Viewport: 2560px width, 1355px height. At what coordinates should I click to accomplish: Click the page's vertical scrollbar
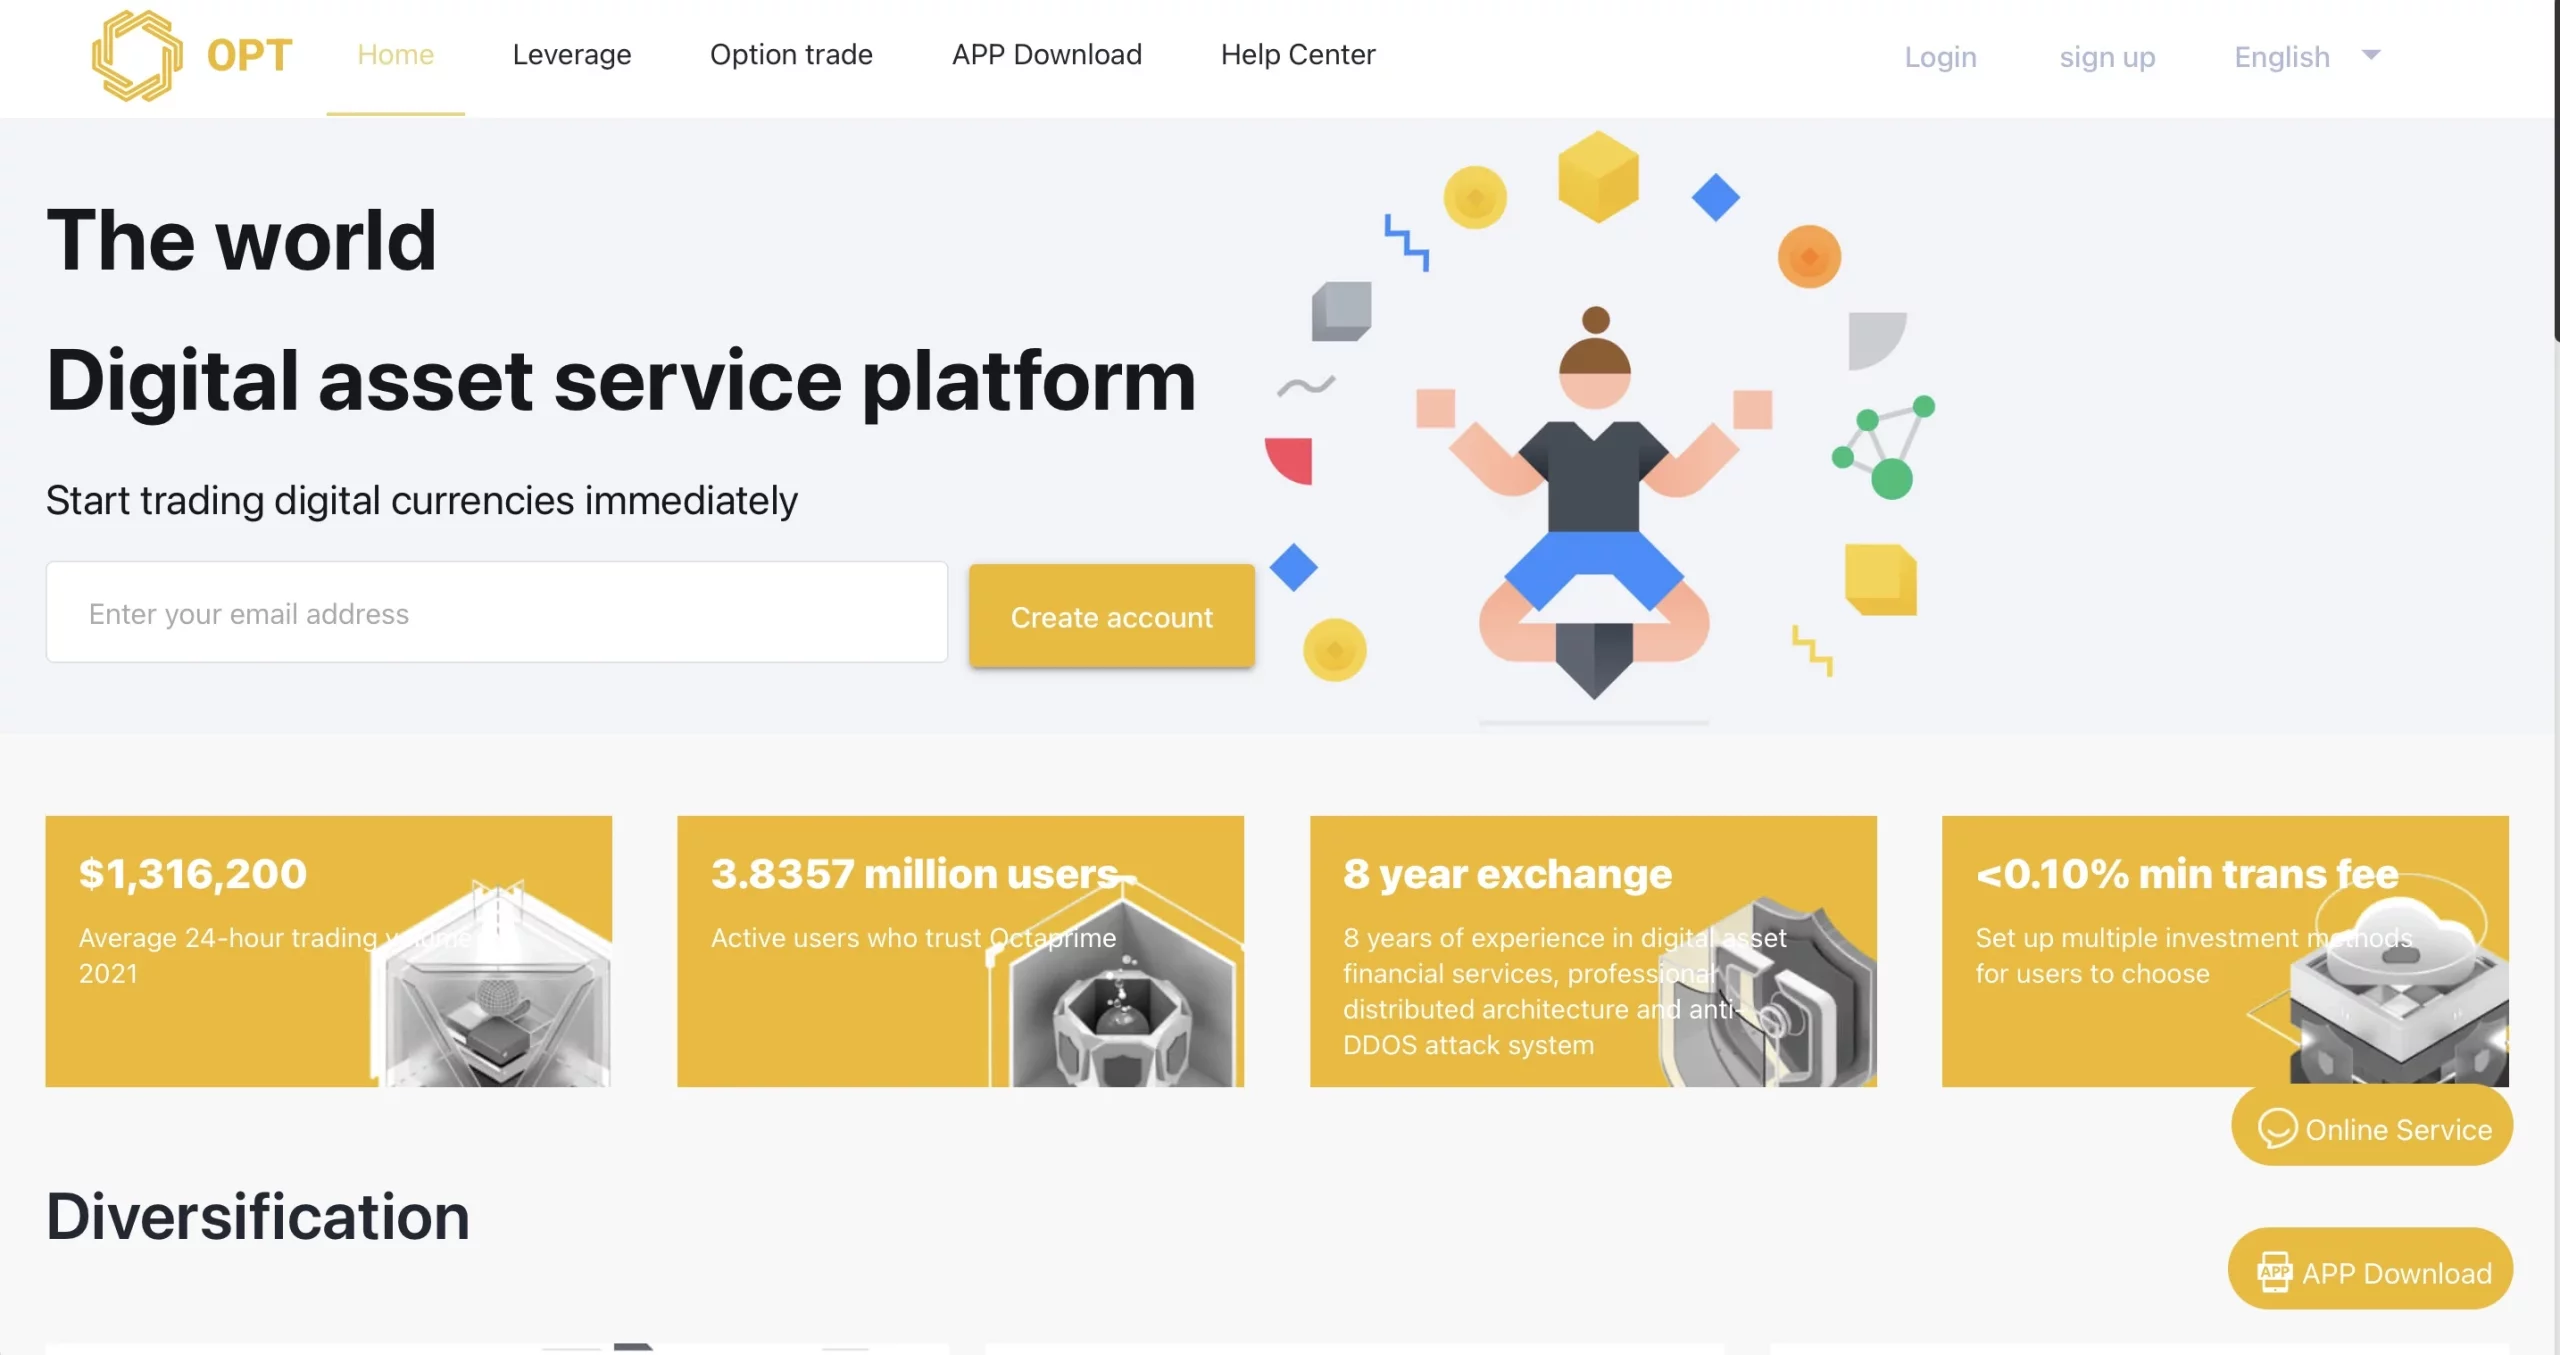[x=2556, y=170]
